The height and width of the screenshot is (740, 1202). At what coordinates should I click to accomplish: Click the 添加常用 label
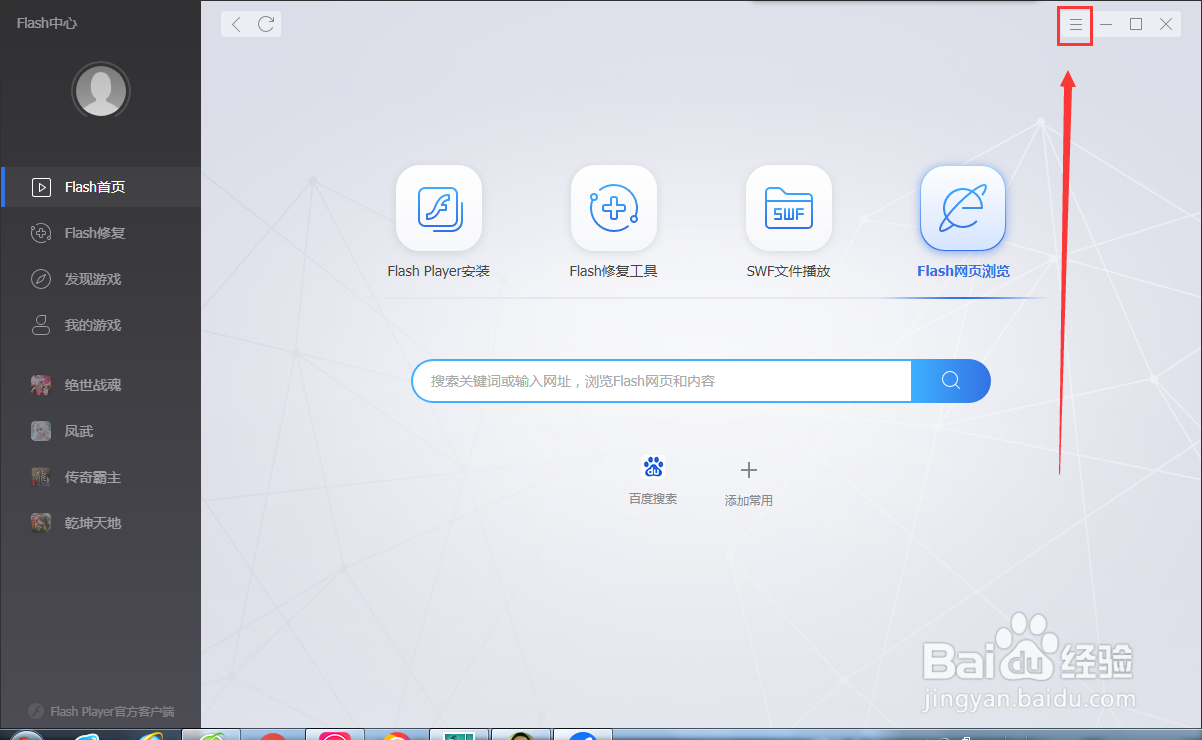click(x=749, y=500)
